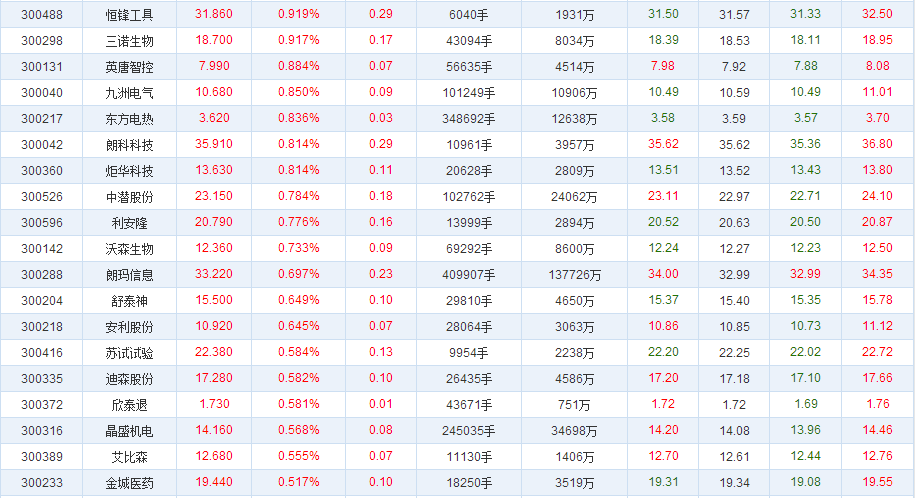Click percent change 0.649%
Viewport: 916px width, 498px height.
click(x=299, y=300)
